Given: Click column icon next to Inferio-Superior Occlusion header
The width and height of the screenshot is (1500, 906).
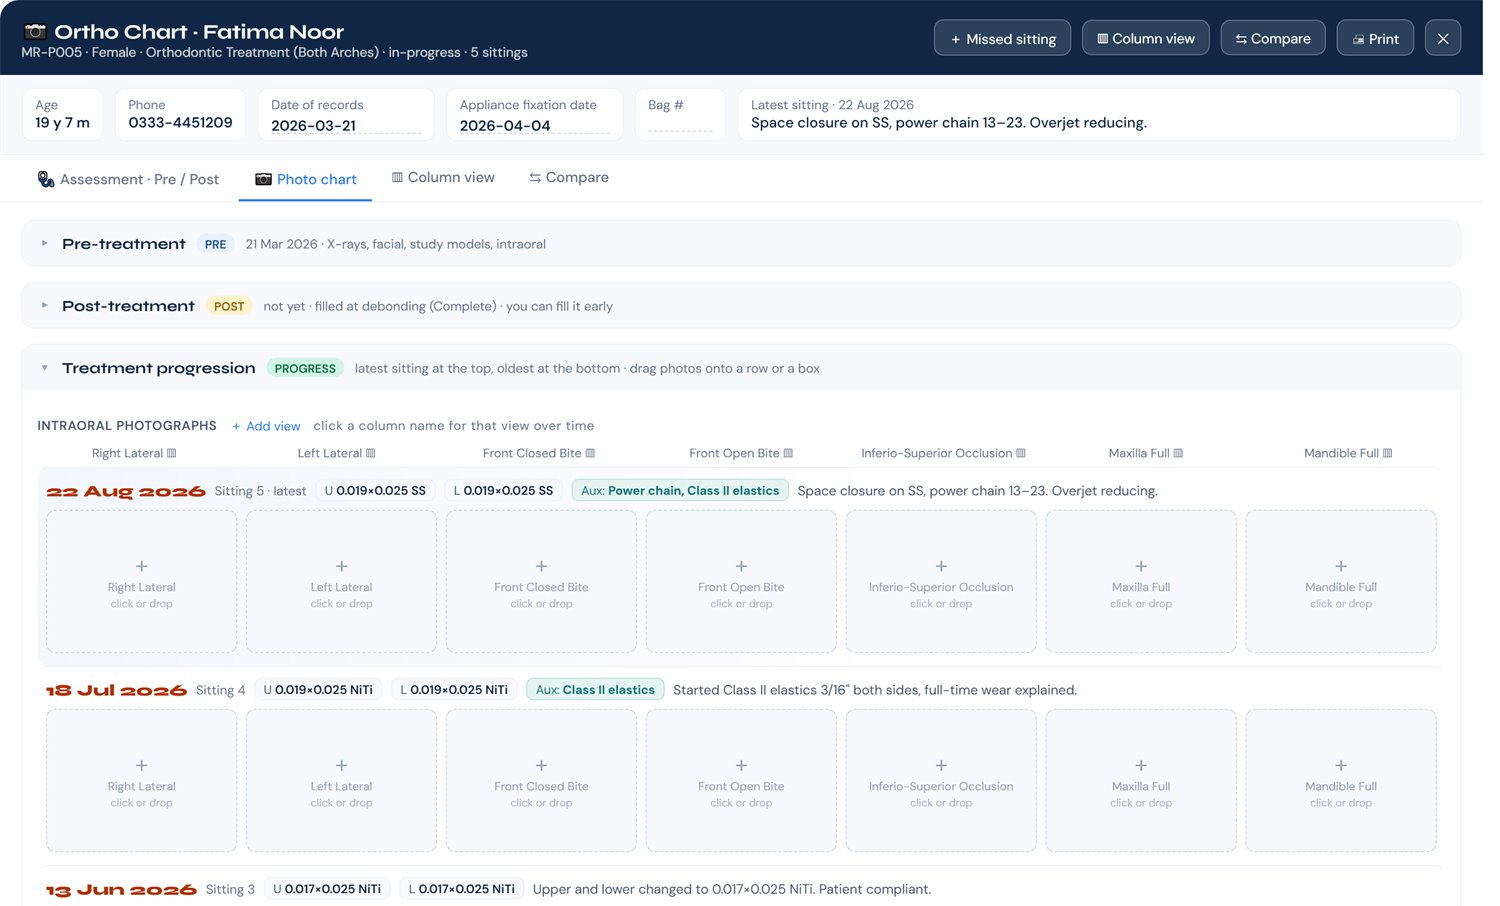Looking at the screenshot, I should click(x=1021, y=453).
